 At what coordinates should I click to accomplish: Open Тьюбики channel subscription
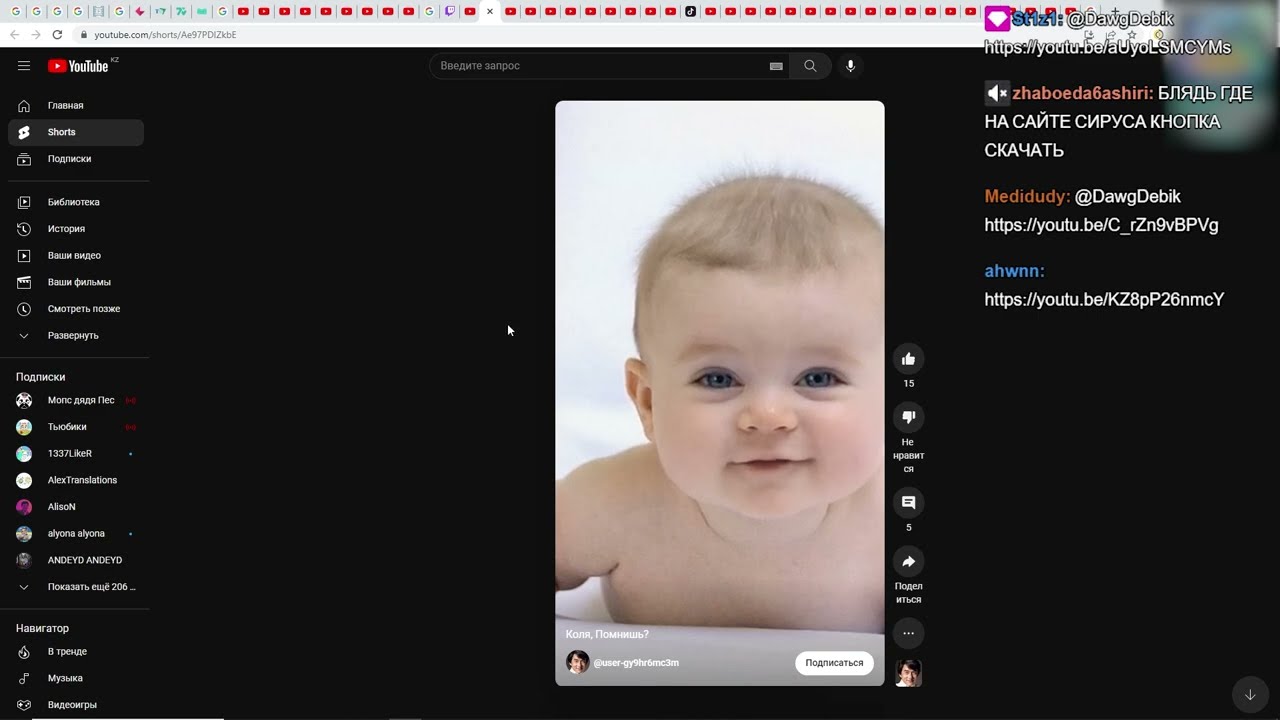tap(76, 427)
